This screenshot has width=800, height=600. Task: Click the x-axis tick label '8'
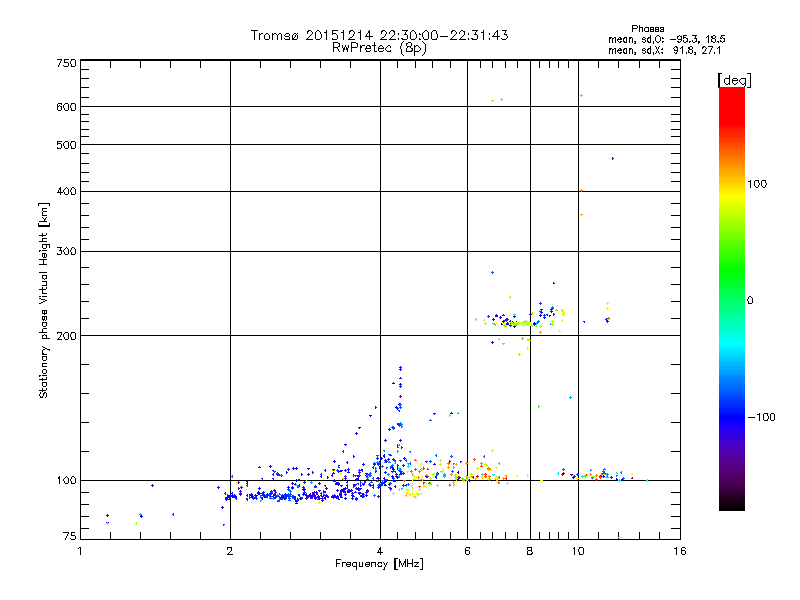tap(530, 551)
